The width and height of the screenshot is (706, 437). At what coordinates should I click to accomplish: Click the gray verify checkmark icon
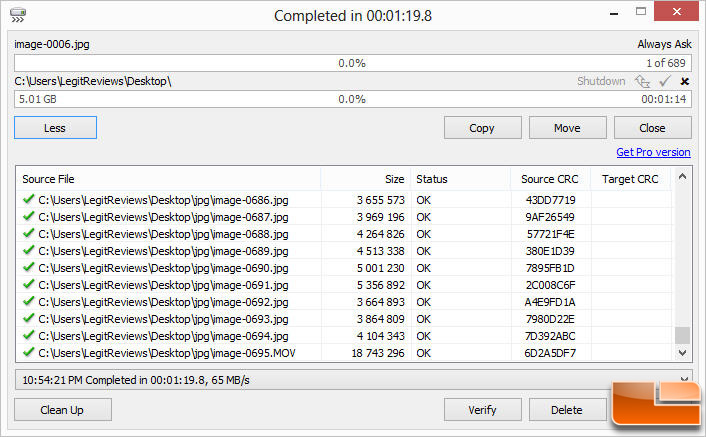click(x=665, y=81)
